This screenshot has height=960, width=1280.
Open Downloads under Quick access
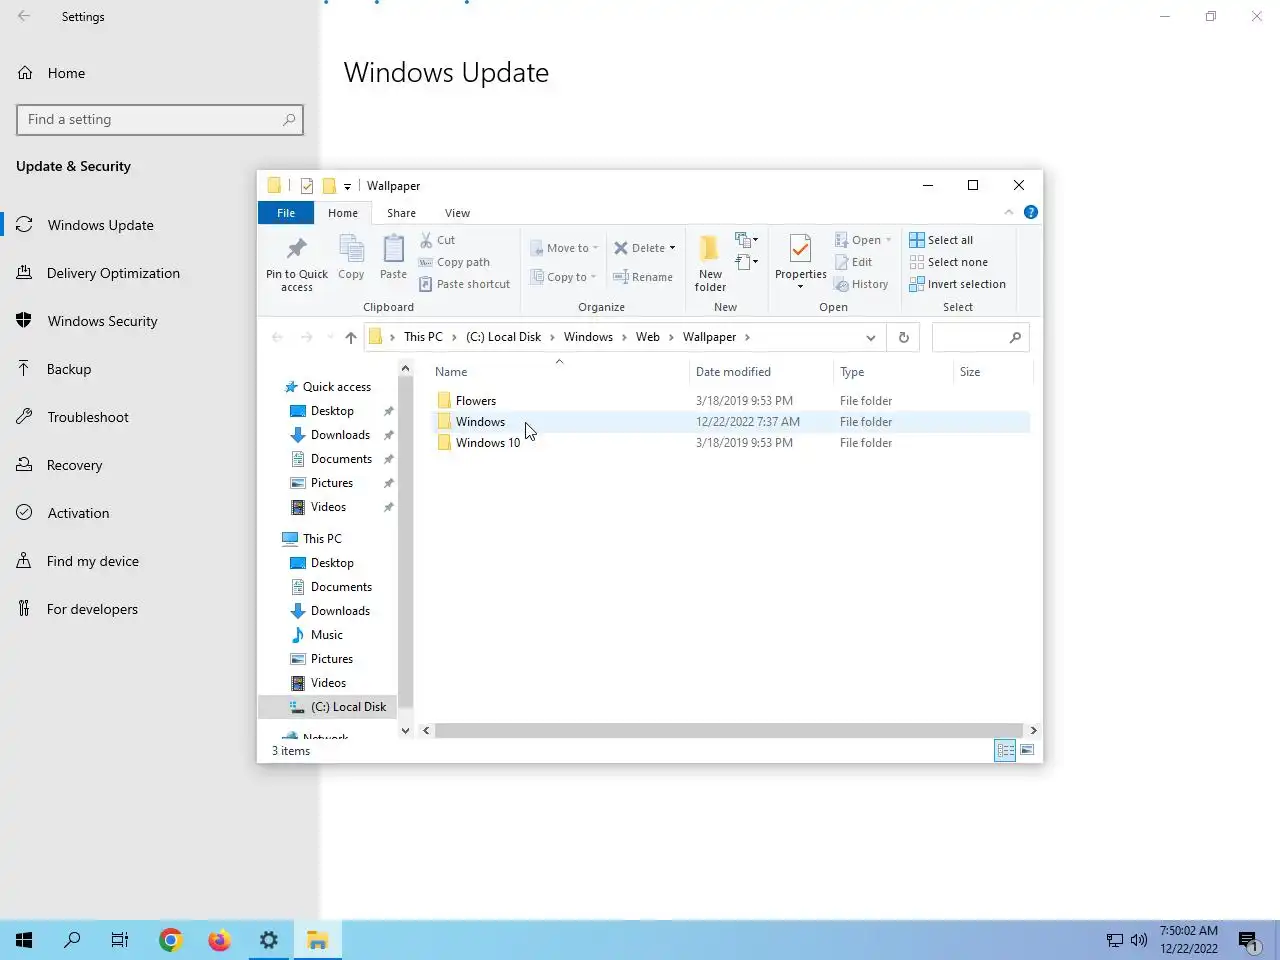click(x=340, y=435)
